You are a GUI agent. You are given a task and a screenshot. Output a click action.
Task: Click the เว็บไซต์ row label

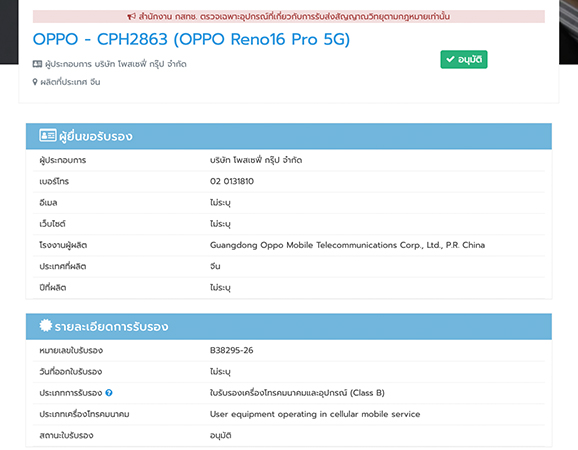(52, 224)
